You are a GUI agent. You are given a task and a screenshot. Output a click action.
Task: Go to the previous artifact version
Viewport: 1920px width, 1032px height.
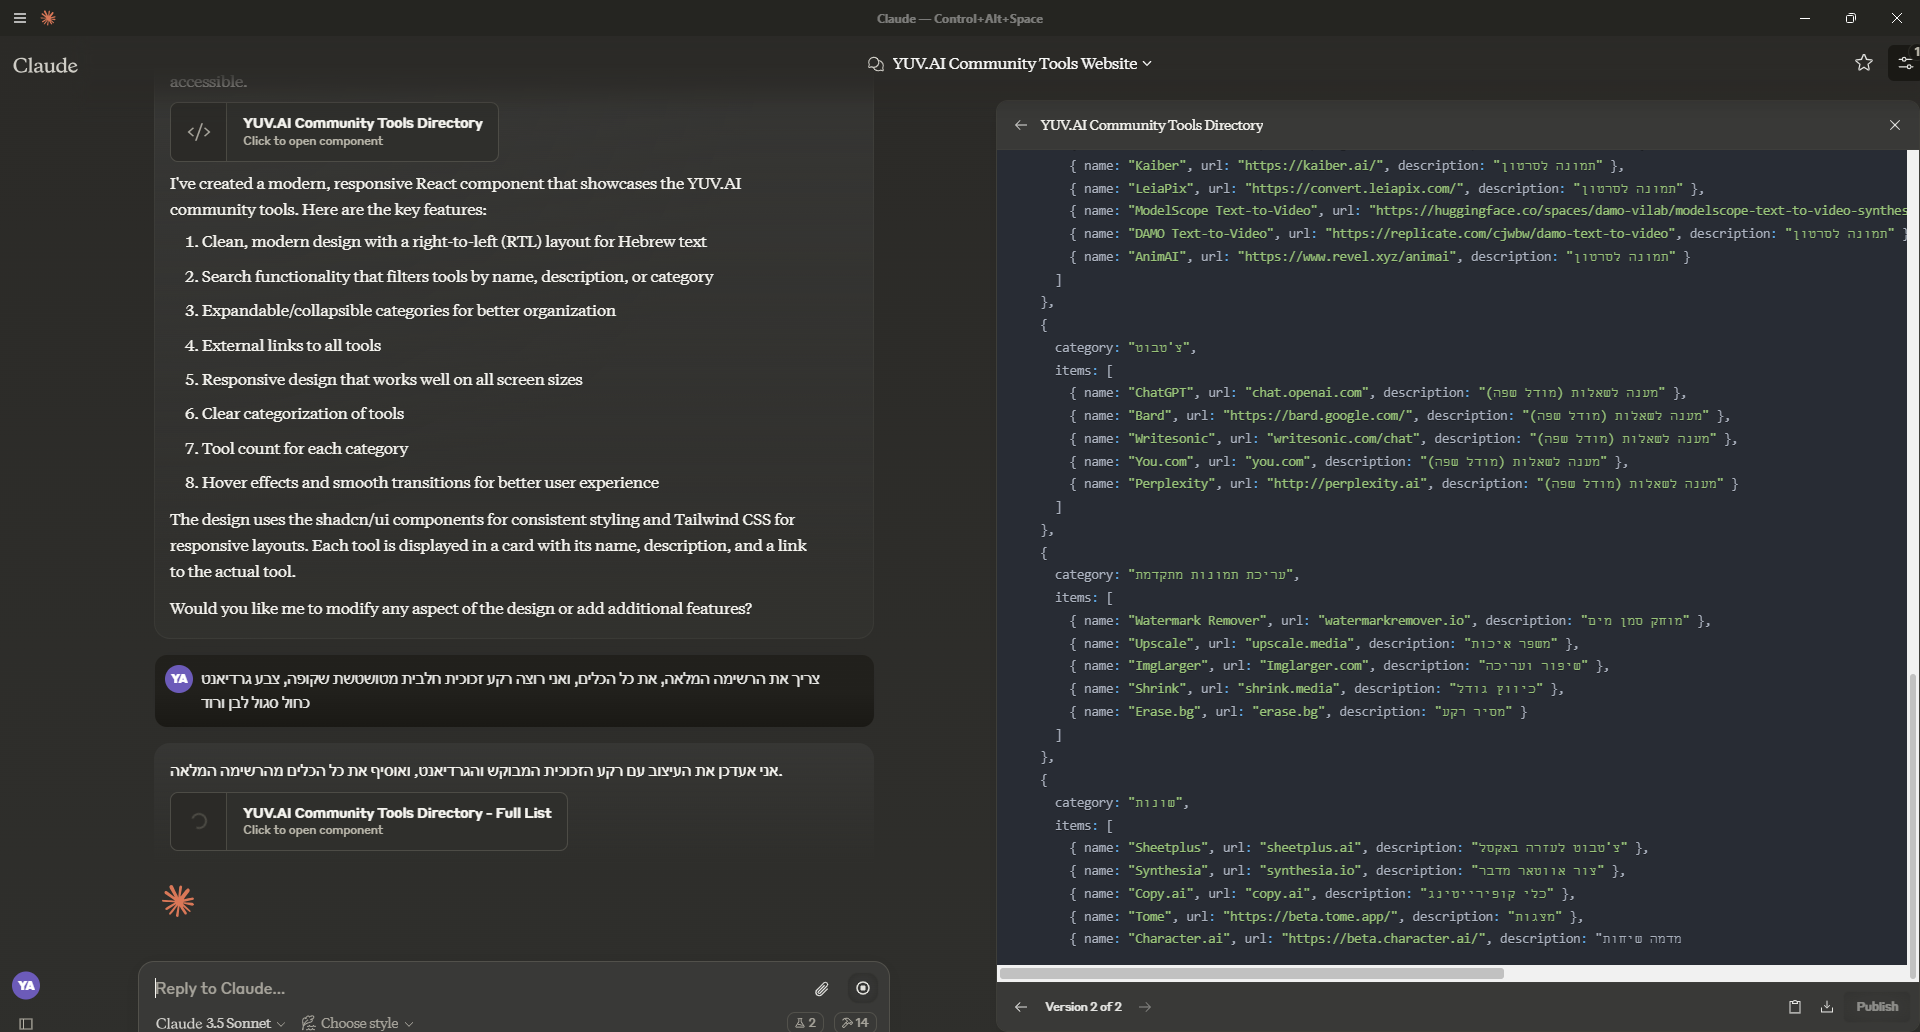(x=1020, y=1007)
